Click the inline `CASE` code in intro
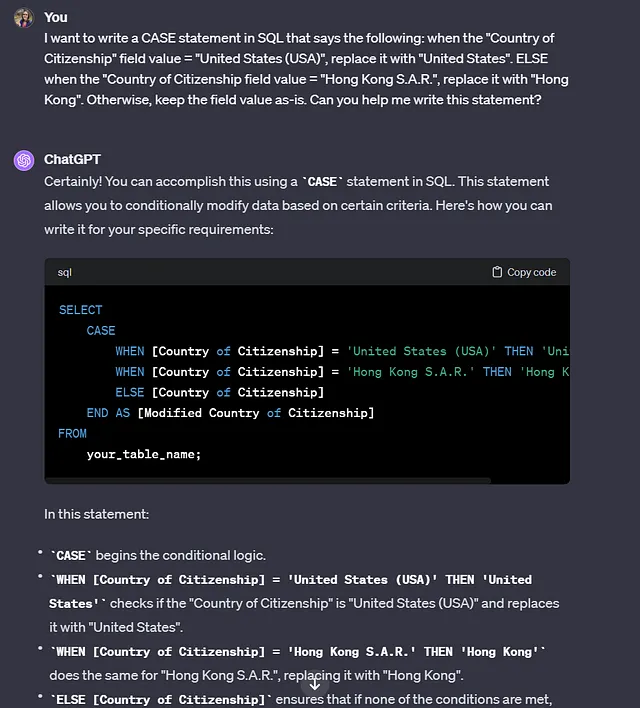The width and height of the screenshot is (640, 708). tap(322, 182)
